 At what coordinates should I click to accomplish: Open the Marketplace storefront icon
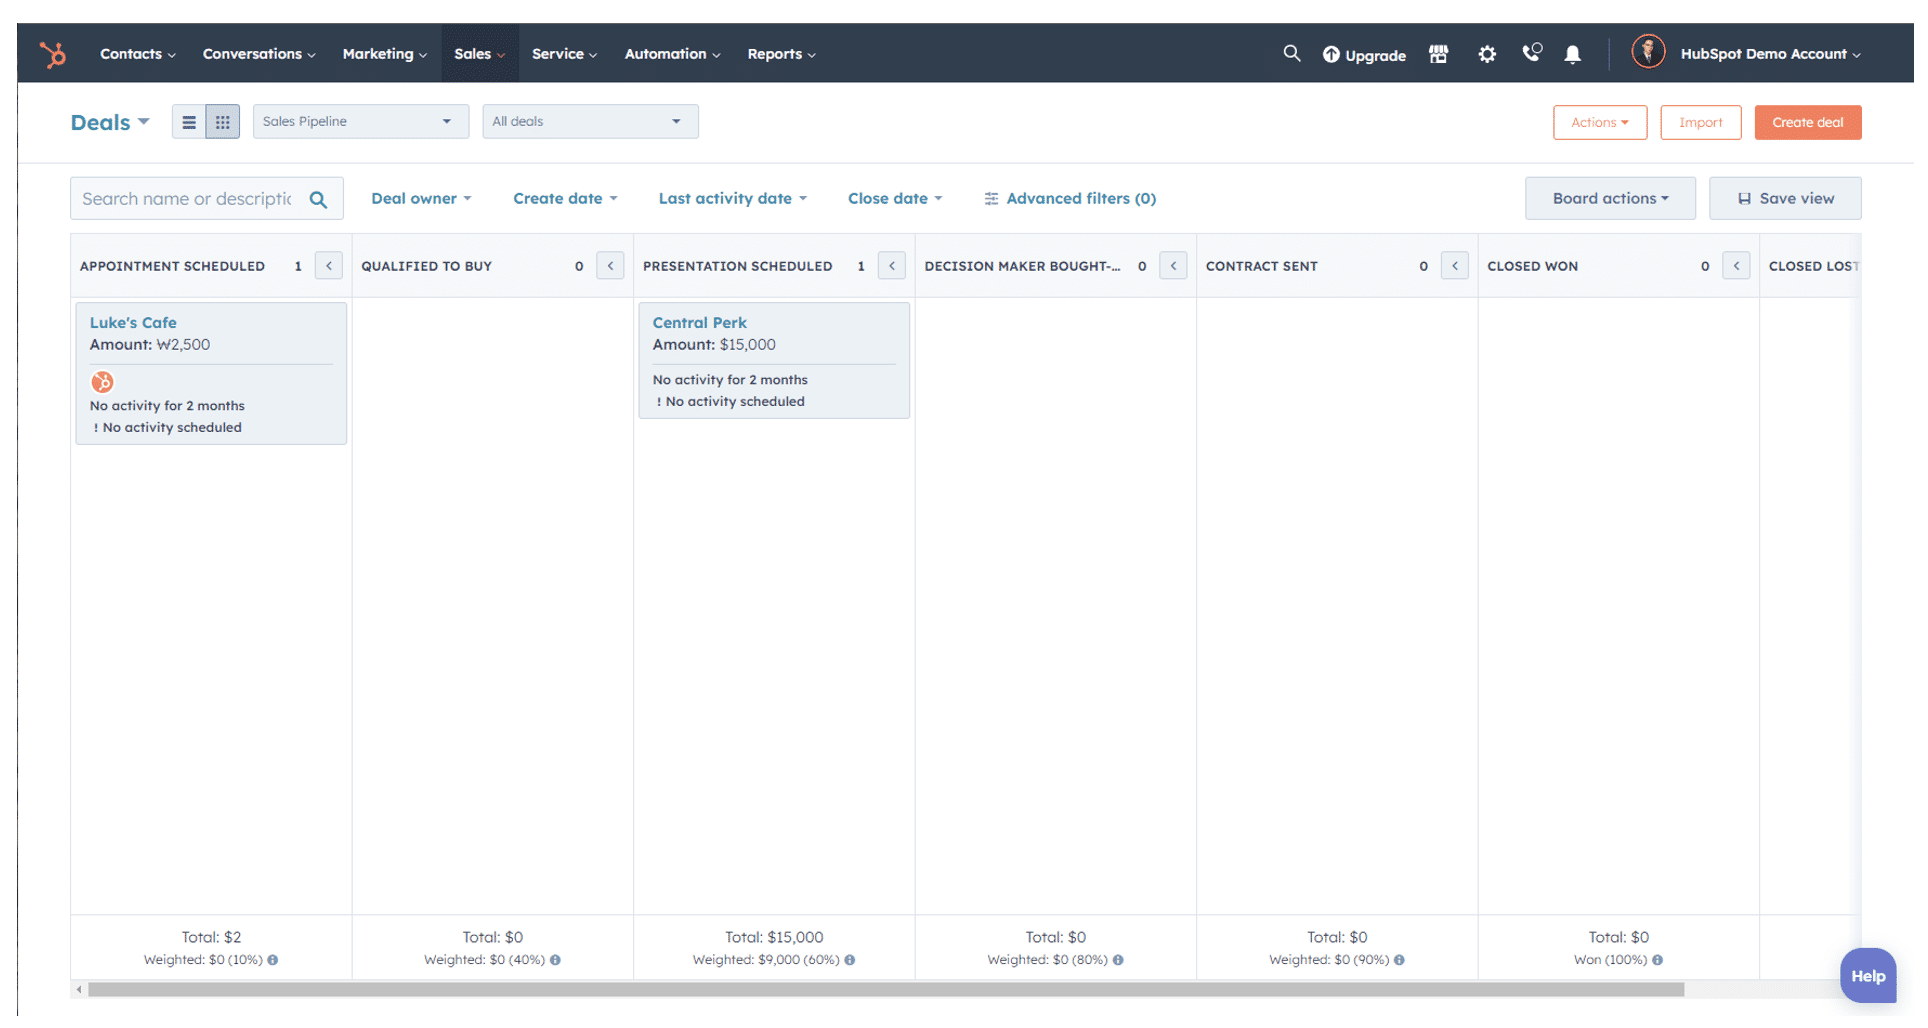(x=1438, y=54)
